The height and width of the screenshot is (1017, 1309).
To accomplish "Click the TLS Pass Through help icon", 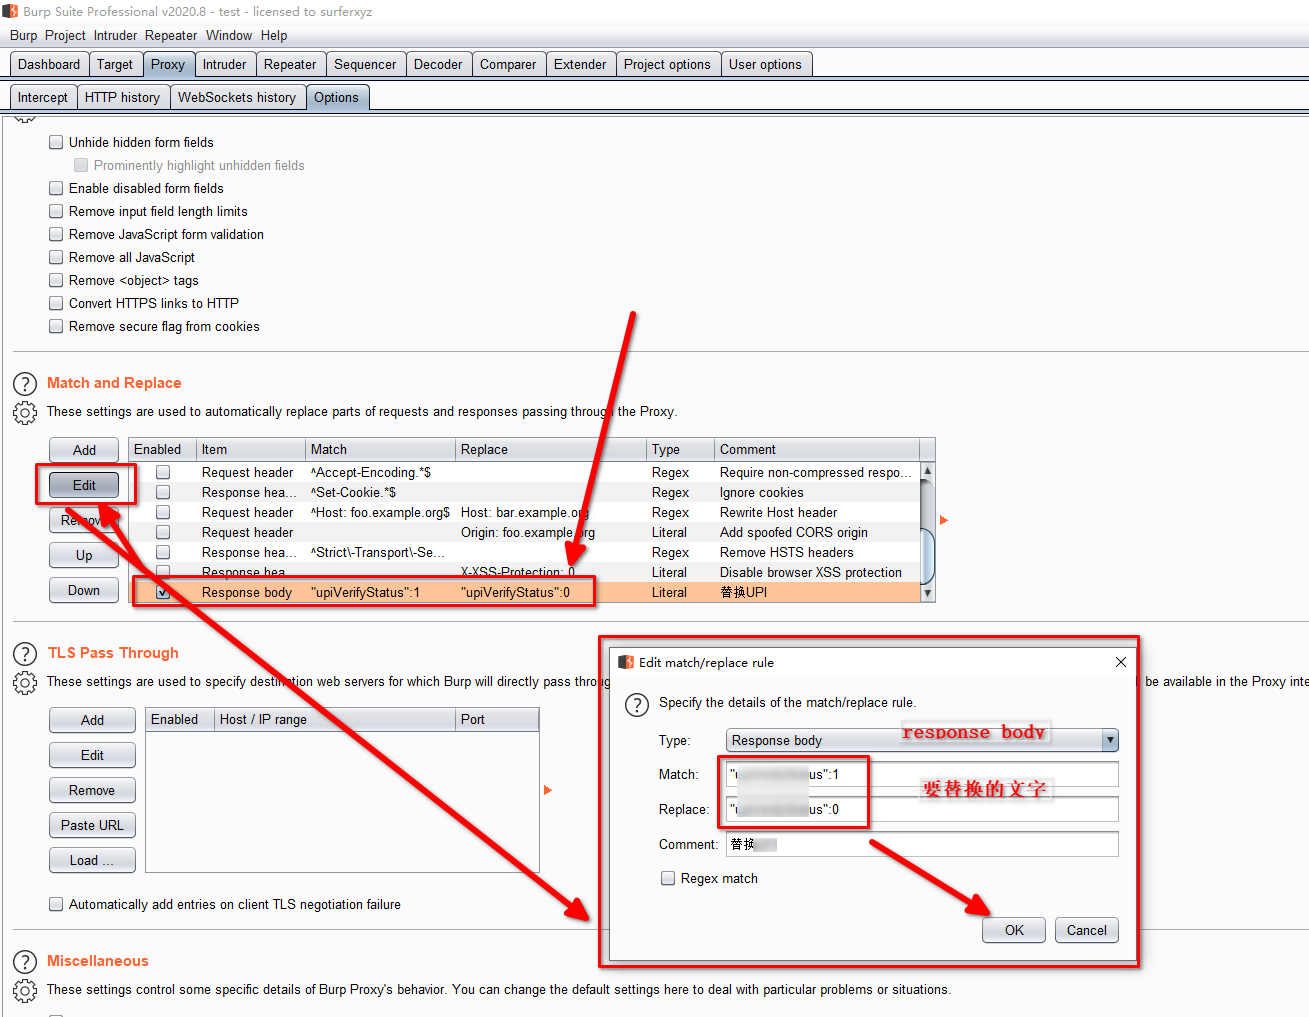I will [x=25, y=654].
